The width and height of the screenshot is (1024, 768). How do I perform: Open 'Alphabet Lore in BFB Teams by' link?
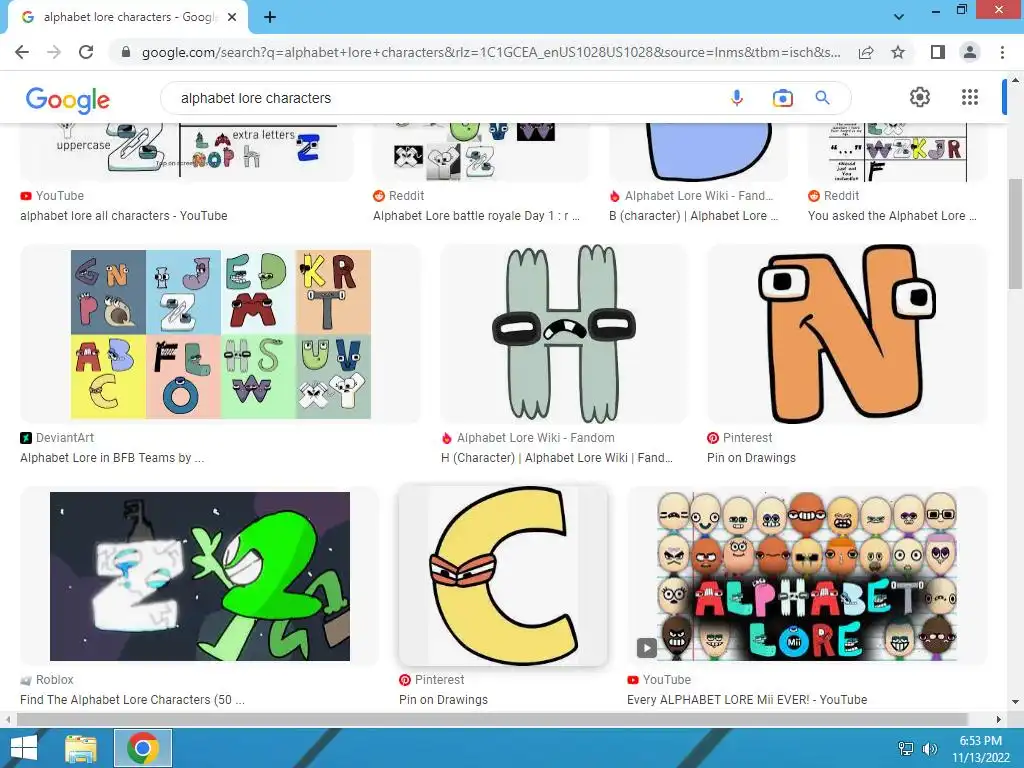[x=112, y=458]
